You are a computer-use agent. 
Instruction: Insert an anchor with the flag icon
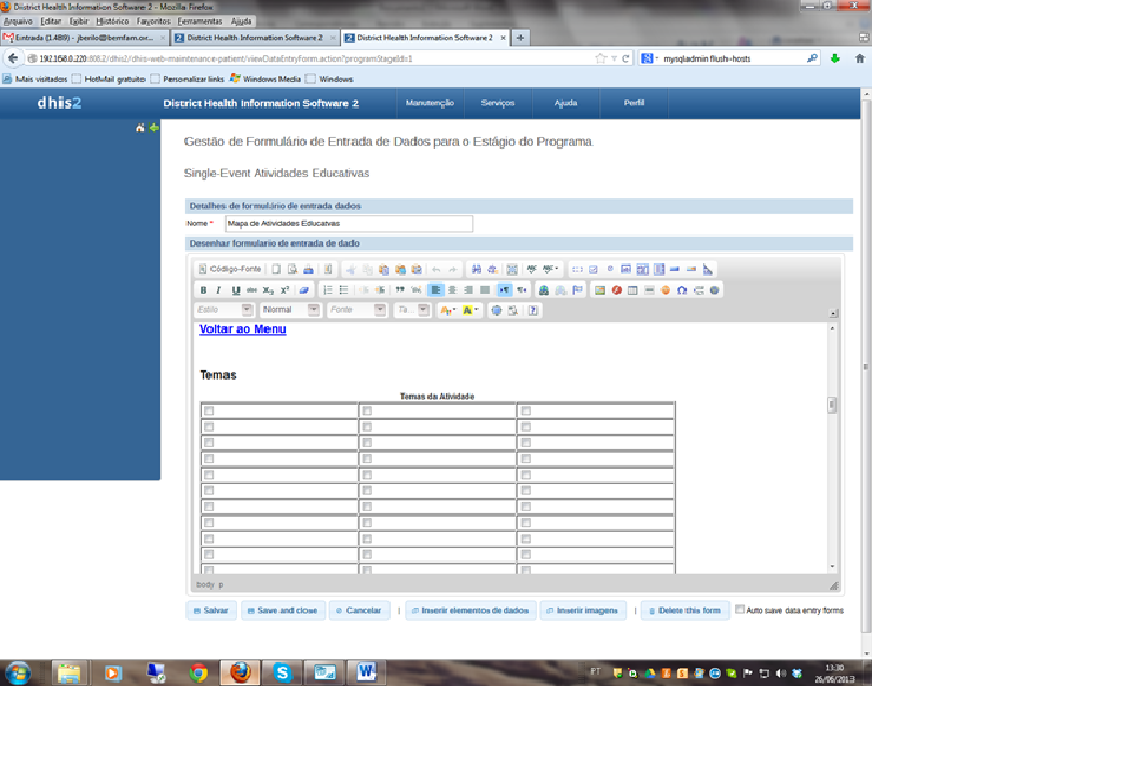coord(577,290)
